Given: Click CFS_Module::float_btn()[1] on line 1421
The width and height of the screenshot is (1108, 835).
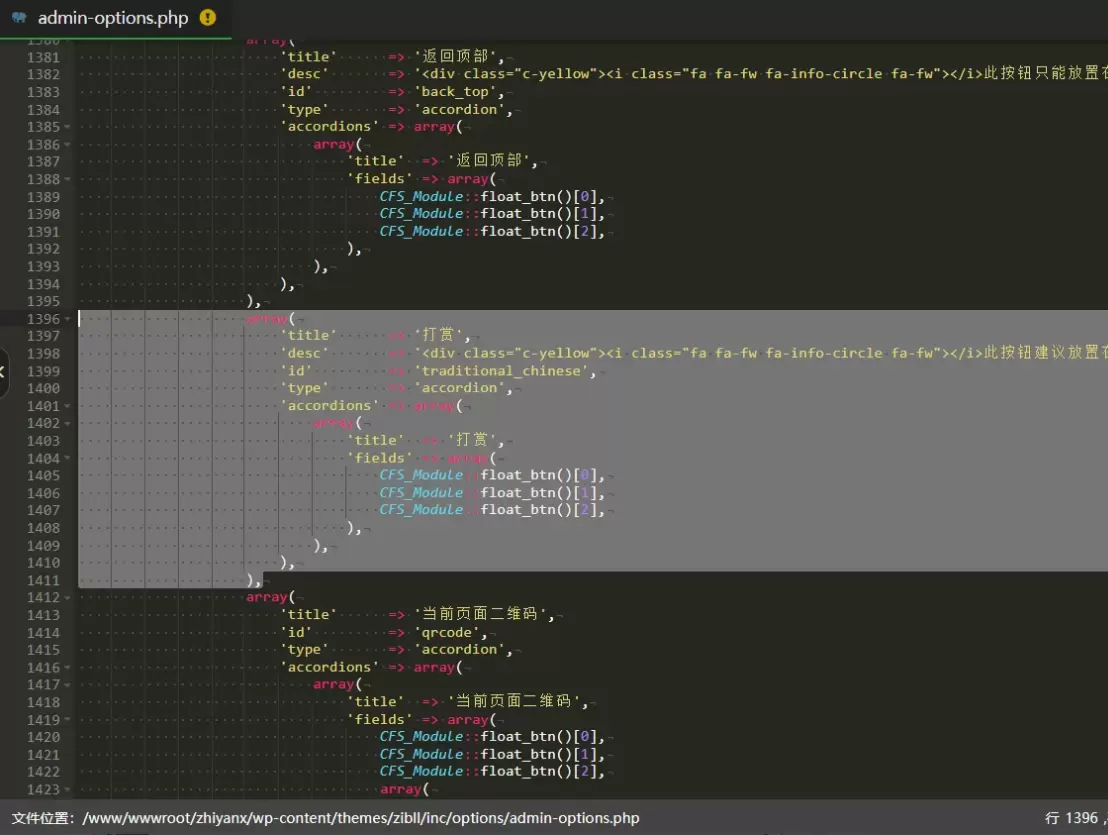Looking at the screenshot, I should pyautogui.click(x=488, y=754).
